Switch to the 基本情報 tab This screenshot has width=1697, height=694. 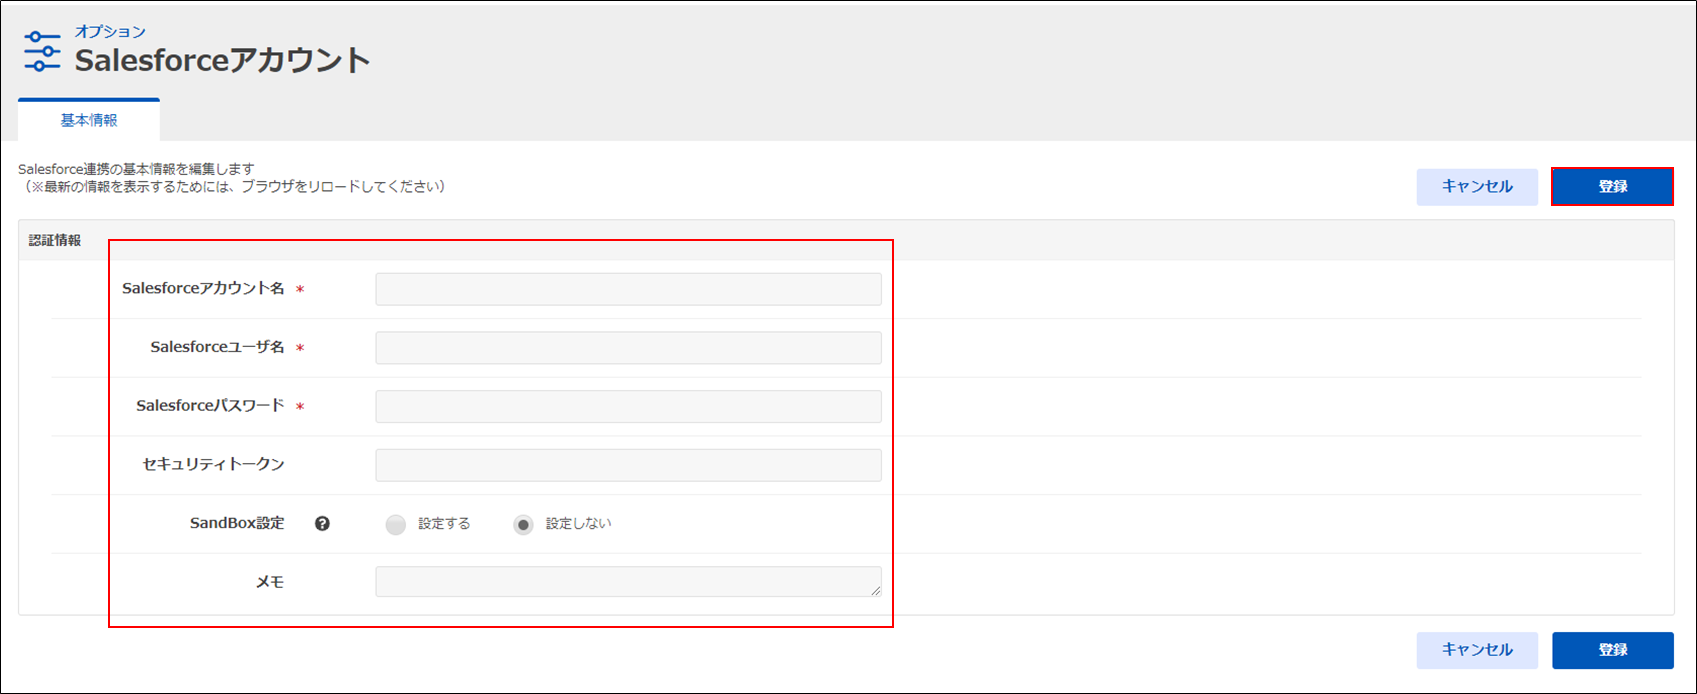tap(89, 120)
